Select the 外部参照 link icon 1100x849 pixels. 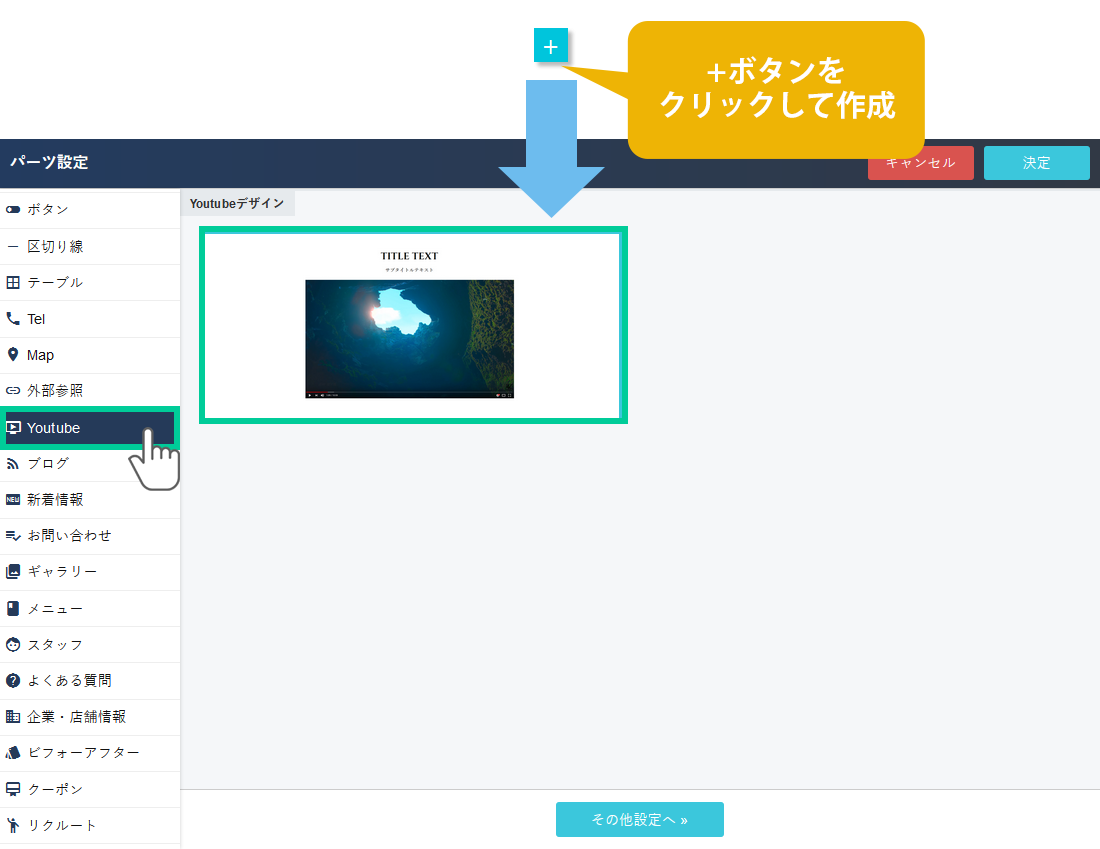pyautogui.click(x=13, y=391)
